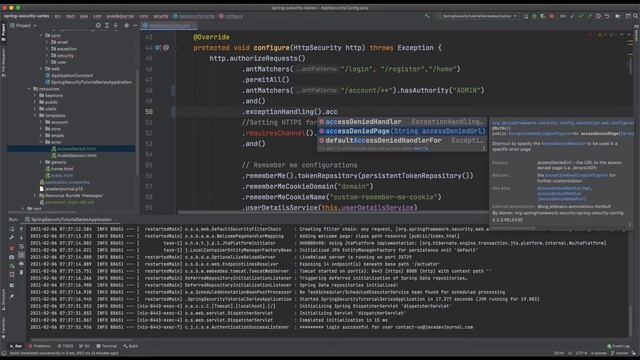Click spring-security-series breadcrumb
Viewport: 640px width, 360px height.
click(x=27, y=16)
